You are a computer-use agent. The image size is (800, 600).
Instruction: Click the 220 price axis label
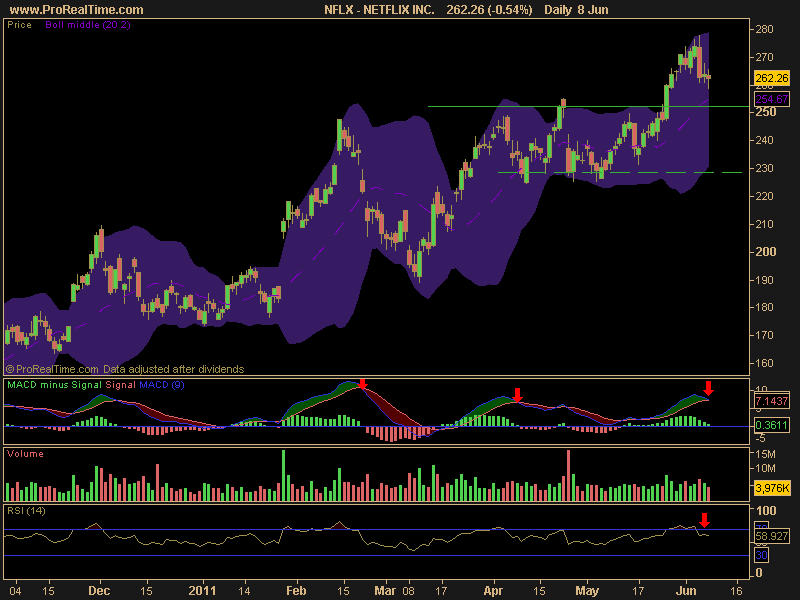(764, 196)
